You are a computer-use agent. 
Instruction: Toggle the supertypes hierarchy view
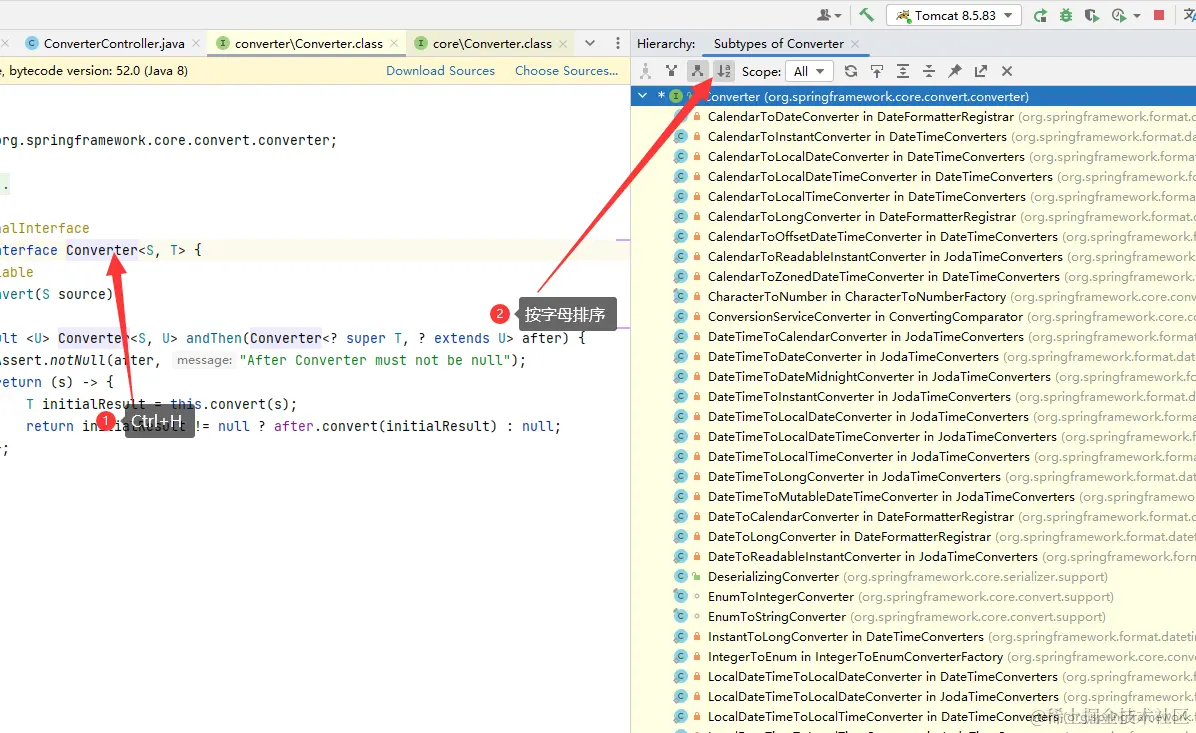point(671,71)
